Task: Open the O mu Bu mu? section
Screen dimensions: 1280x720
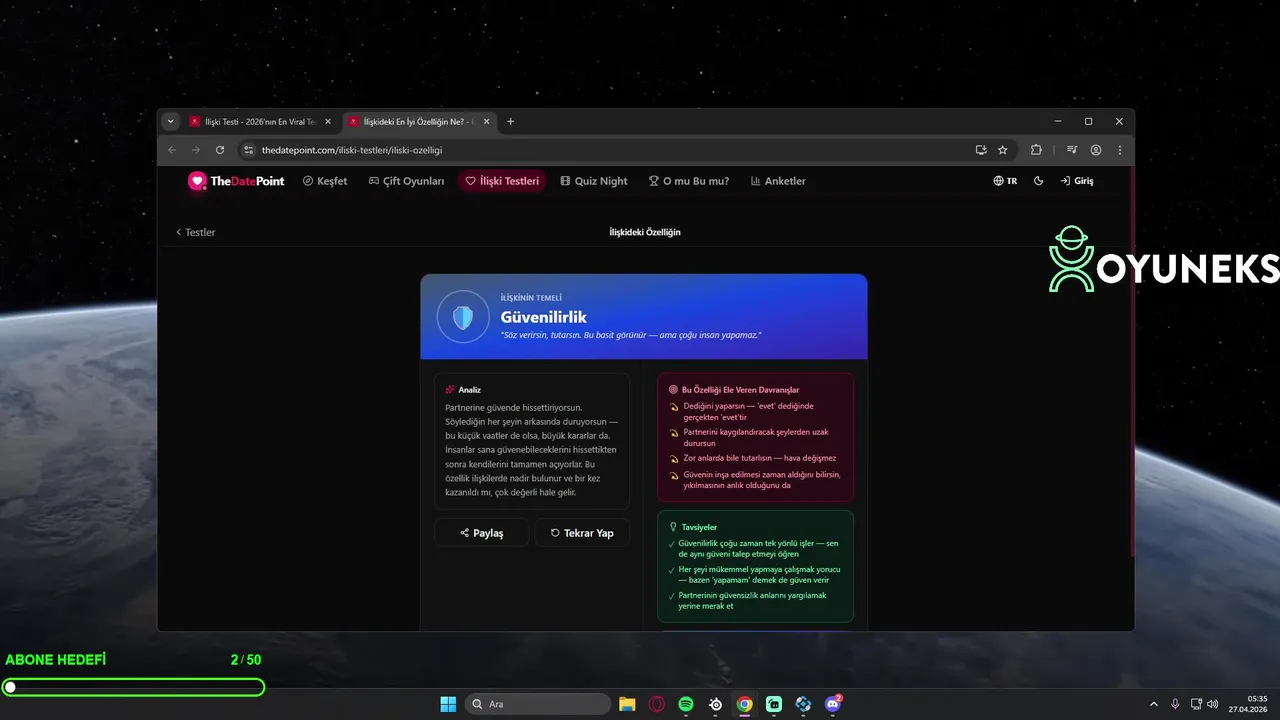Action: (689, 181)
